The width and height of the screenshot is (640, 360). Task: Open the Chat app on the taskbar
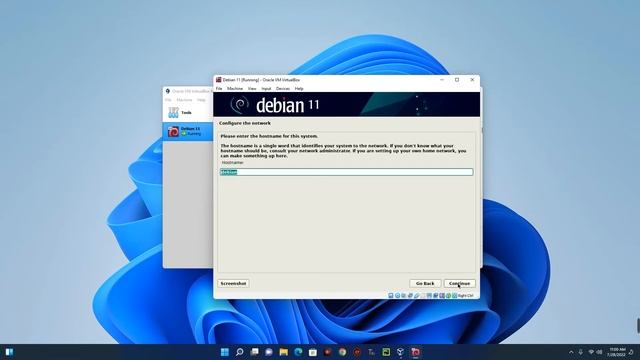click(269, 352)
